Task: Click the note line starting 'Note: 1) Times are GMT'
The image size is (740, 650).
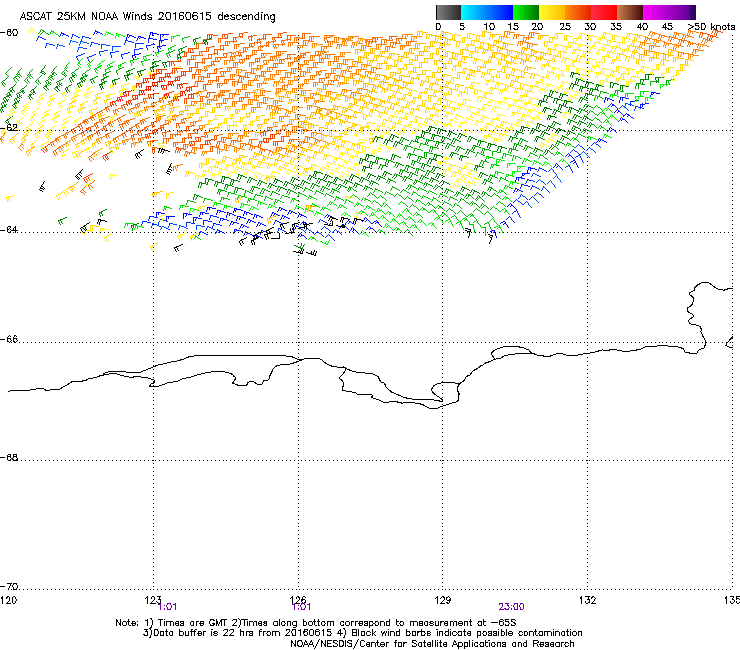Action: coord(316,623)
